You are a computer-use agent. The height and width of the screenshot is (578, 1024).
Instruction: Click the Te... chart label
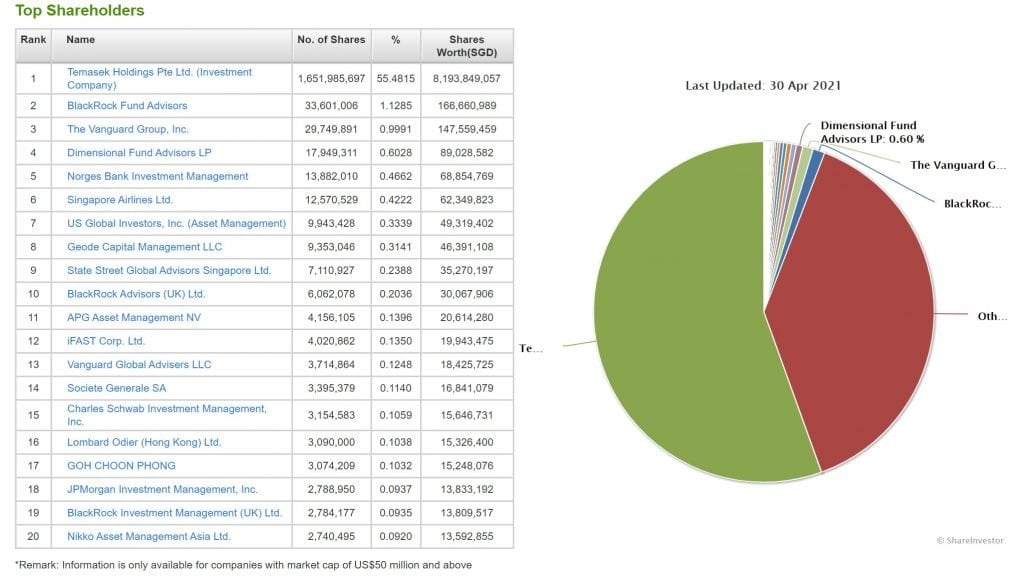530,348
